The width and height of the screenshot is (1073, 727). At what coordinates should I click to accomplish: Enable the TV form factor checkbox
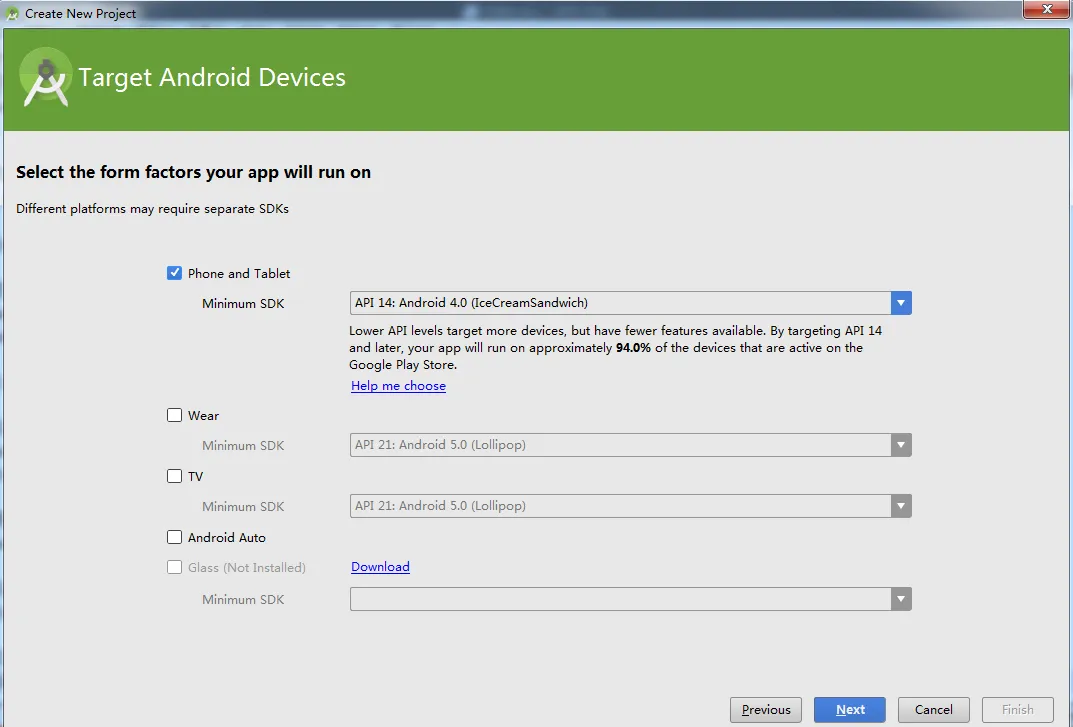[x=174, y=476]
